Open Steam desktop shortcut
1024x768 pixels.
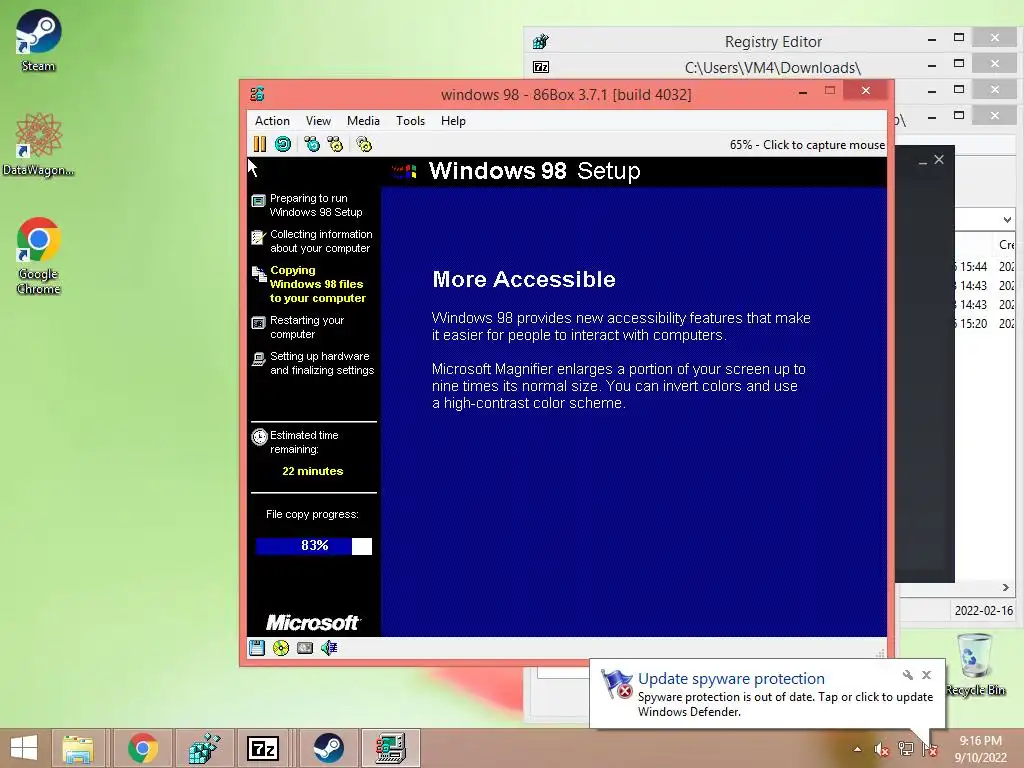point(38,40)
